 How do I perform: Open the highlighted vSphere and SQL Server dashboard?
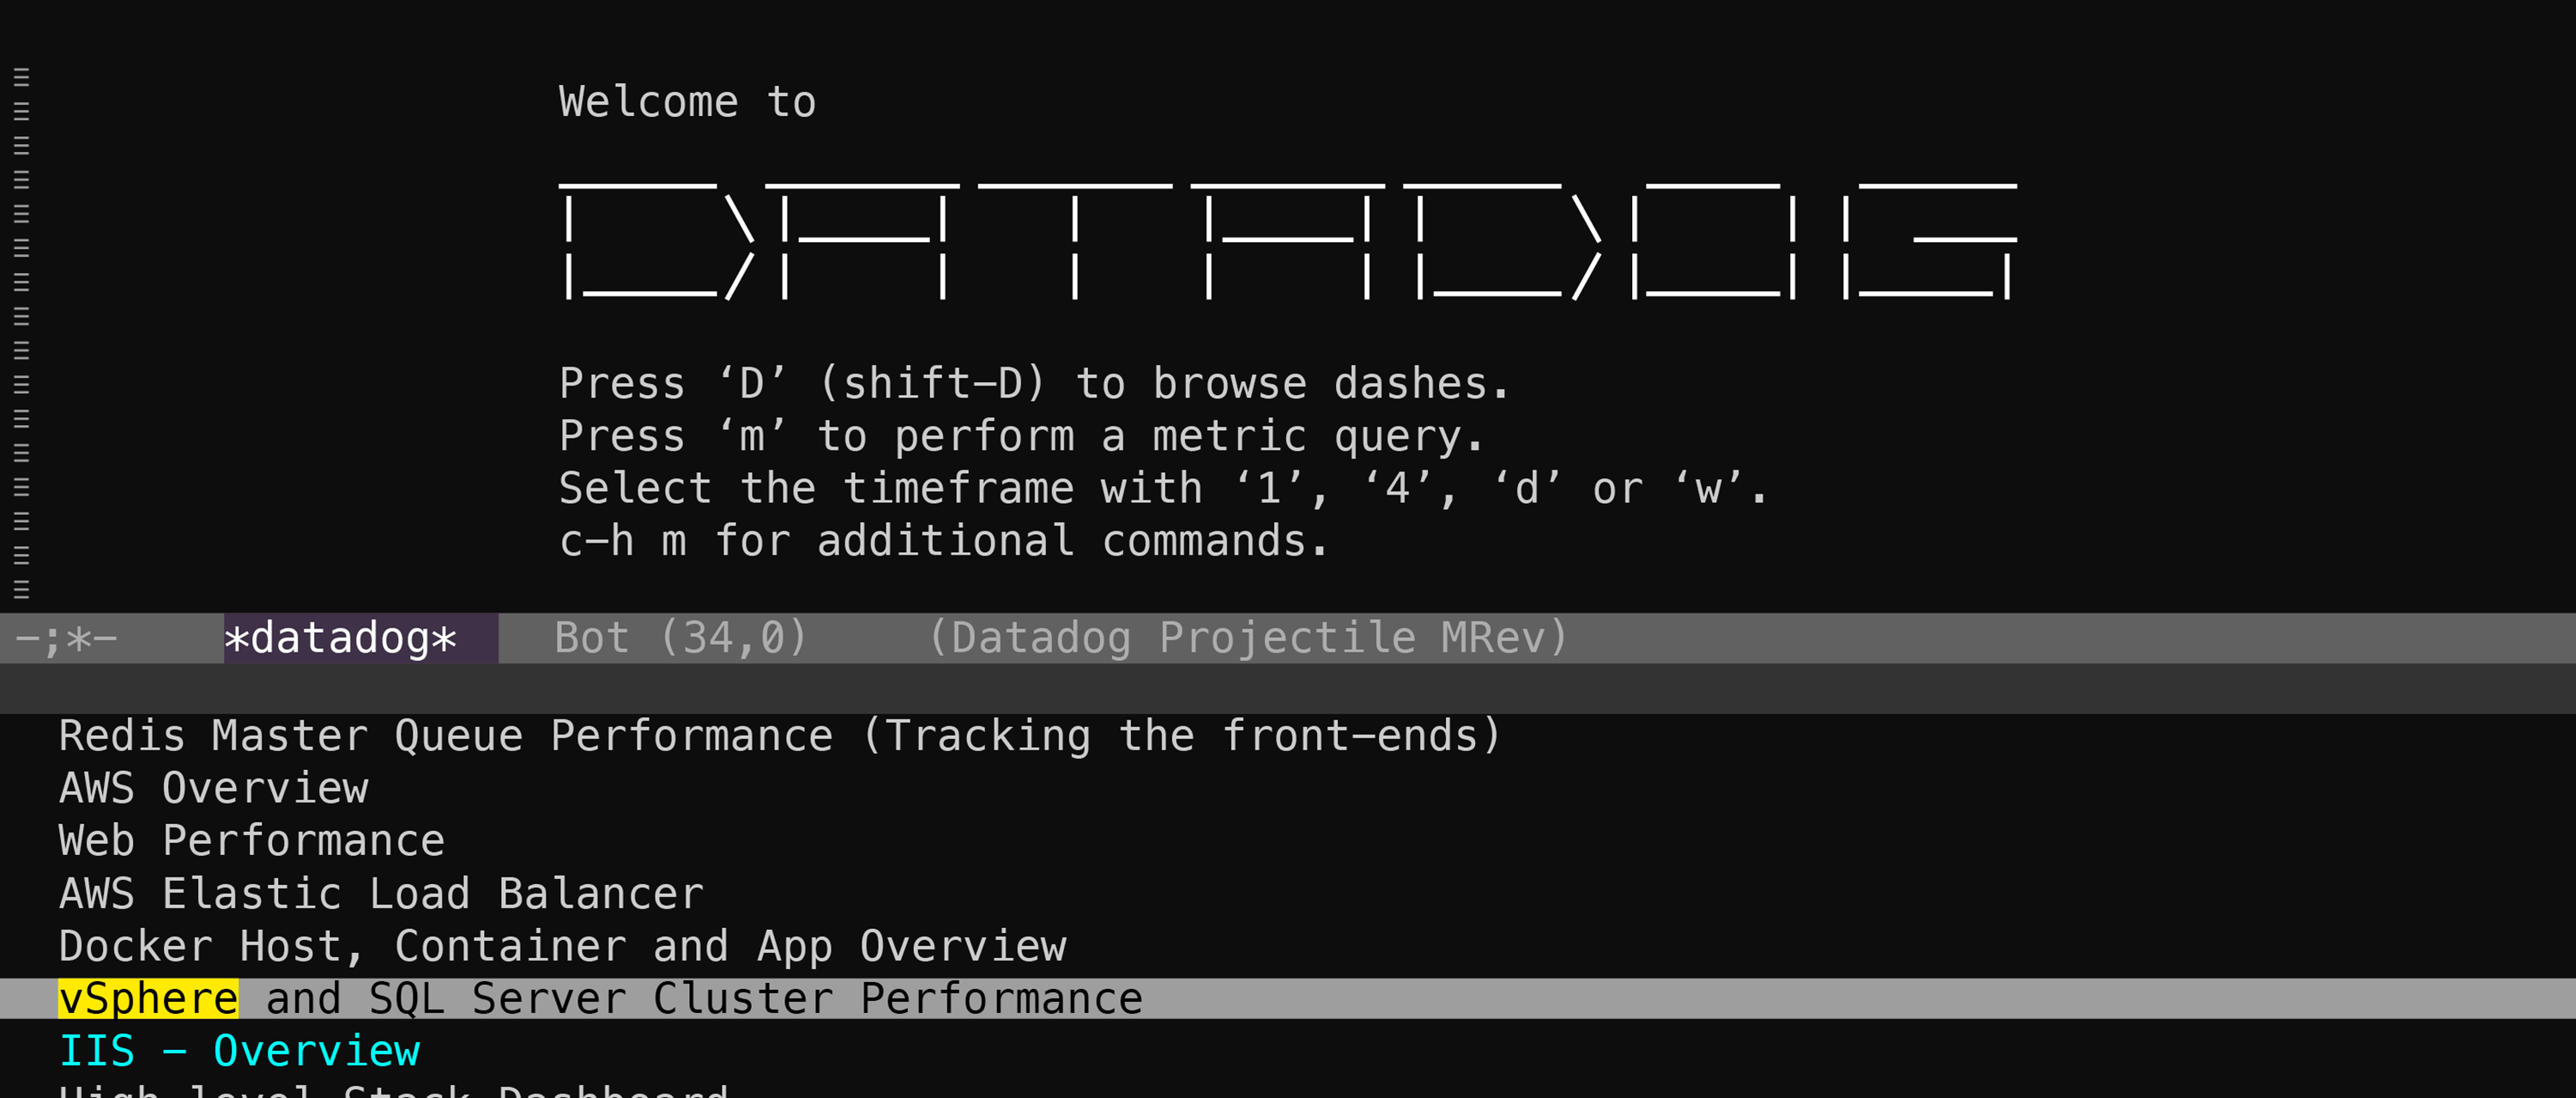600,997
